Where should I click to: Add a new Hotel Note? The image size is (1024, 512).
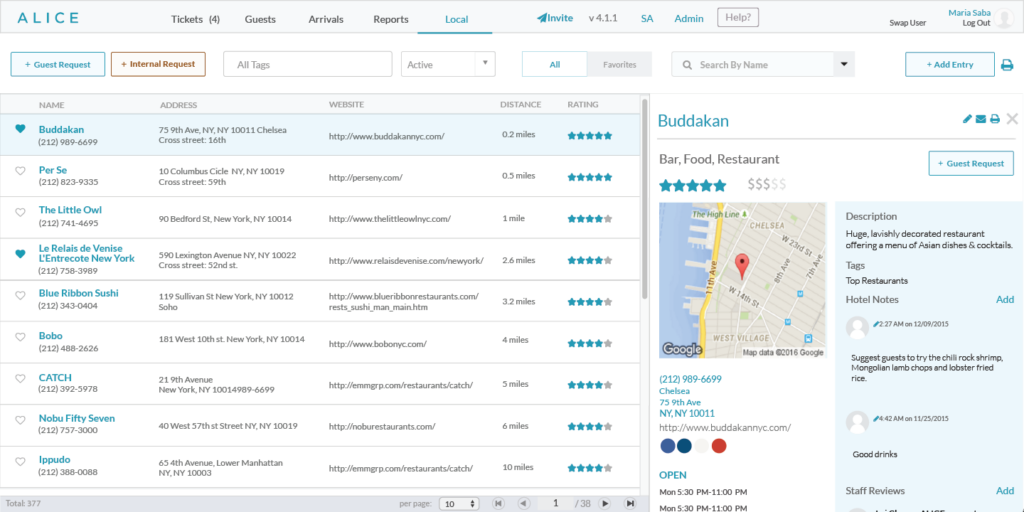[1005, 300]
